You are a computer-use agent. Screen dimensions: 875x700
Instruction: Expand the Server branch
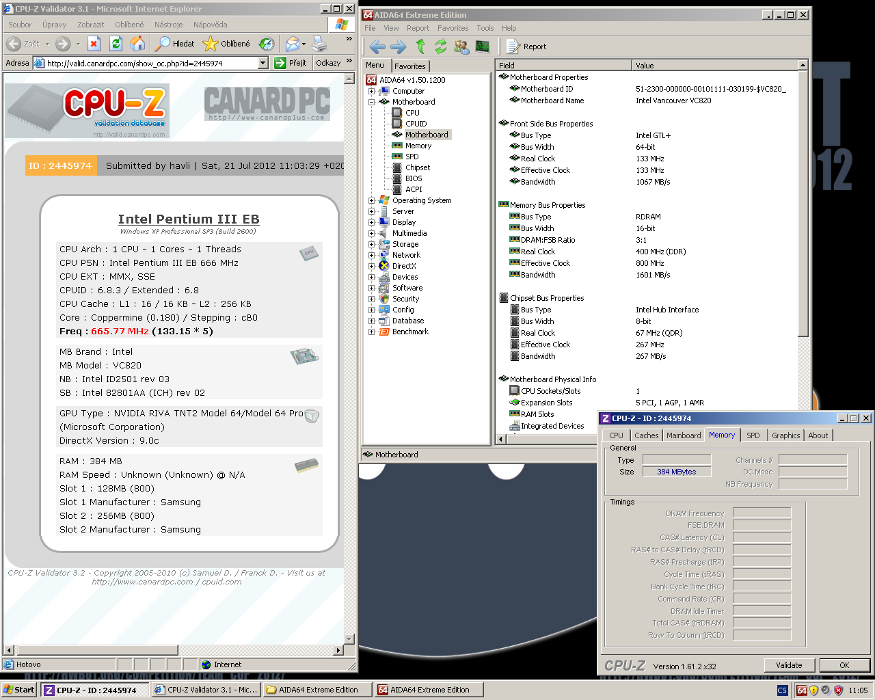point(372,212)
